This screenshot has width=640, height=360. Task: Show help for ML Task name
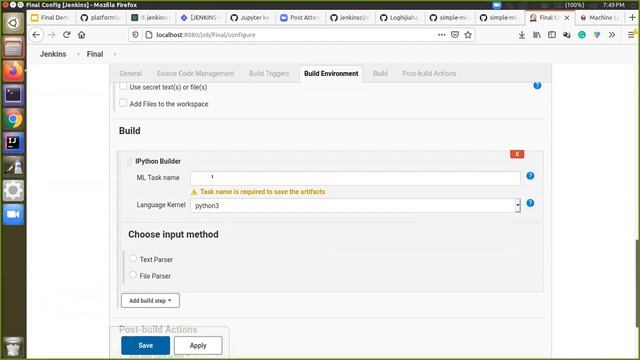tap(530, 176)
